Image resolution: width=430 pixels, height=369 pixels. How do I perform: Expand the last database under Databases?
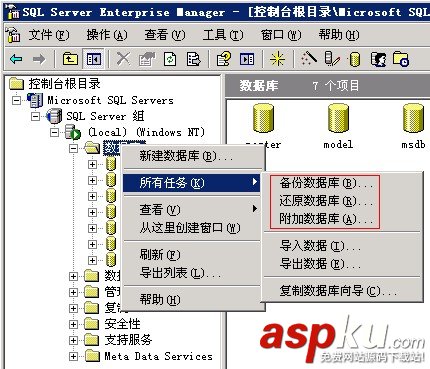[92, 260]
